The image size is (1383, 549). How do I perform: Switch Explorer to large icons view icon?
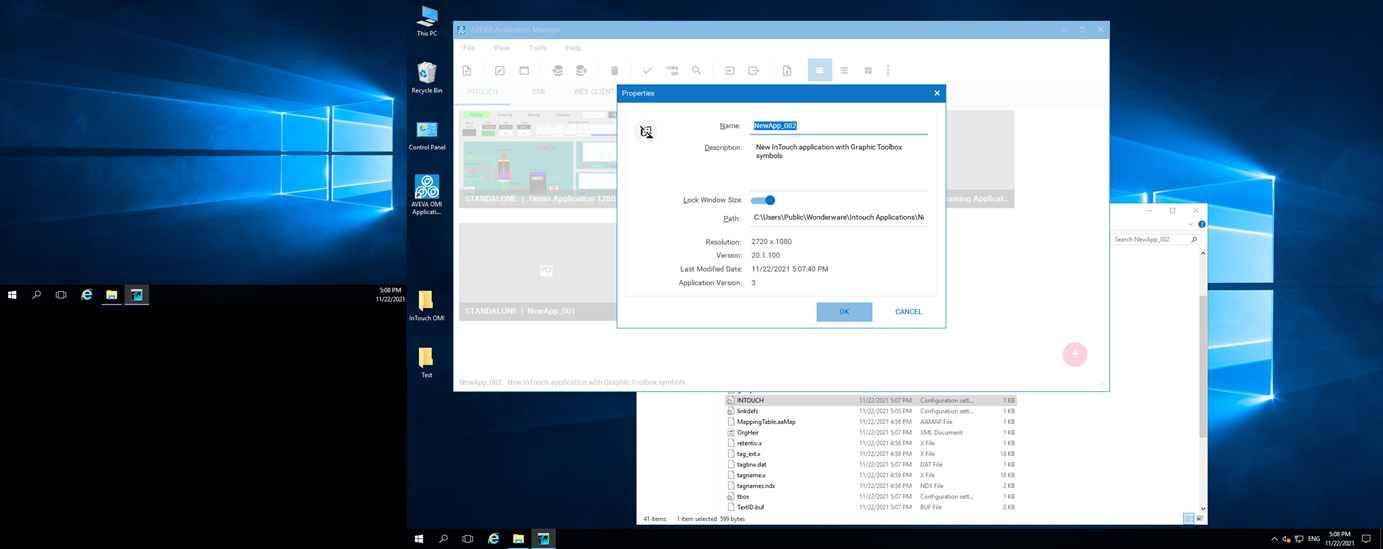1199,518
